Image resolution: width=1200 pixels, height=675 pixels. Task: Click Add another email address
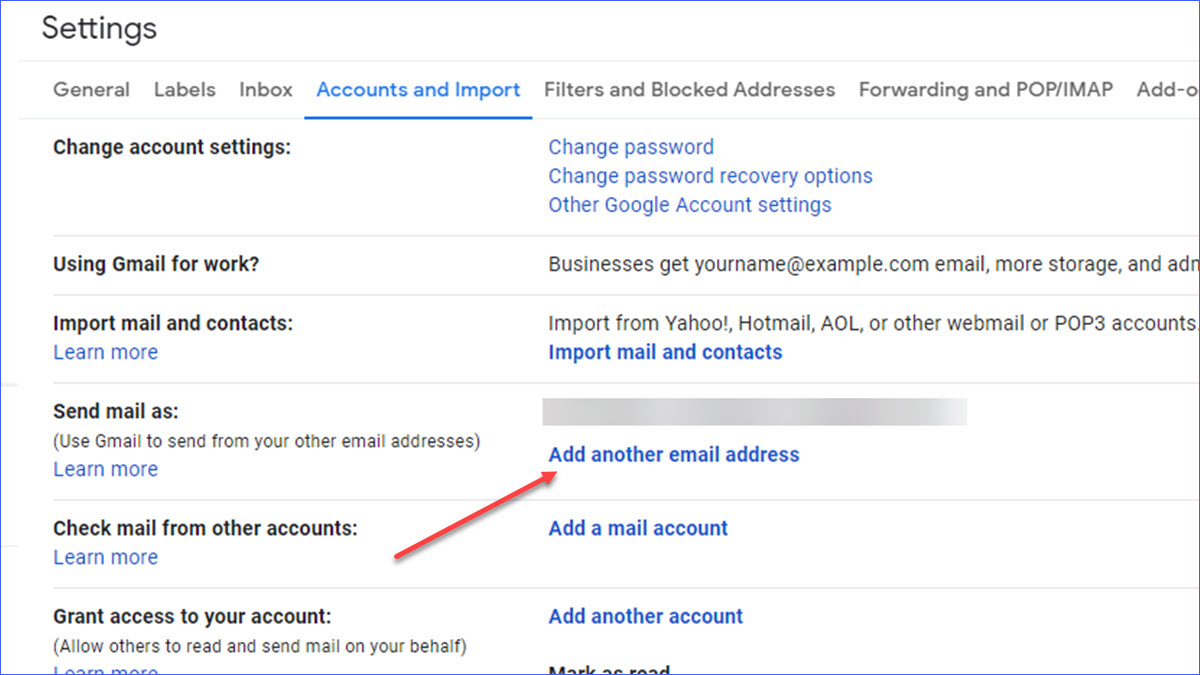tap(673, 454)
